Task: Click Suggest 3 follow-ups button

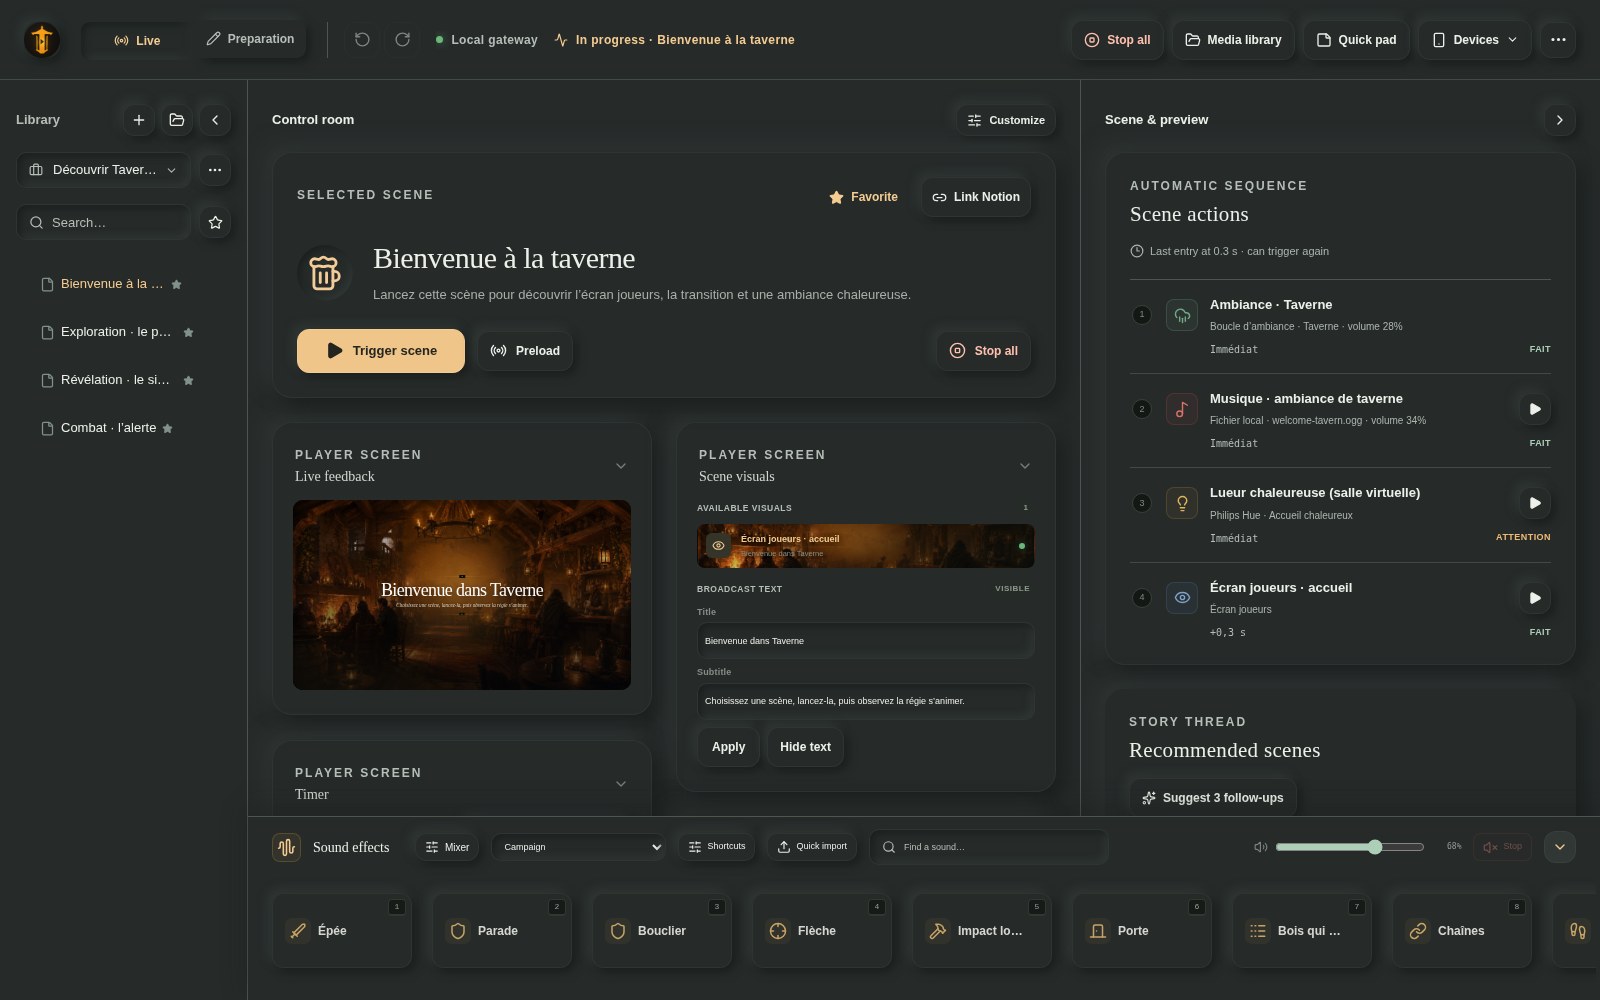Action: coord(1213,798)
